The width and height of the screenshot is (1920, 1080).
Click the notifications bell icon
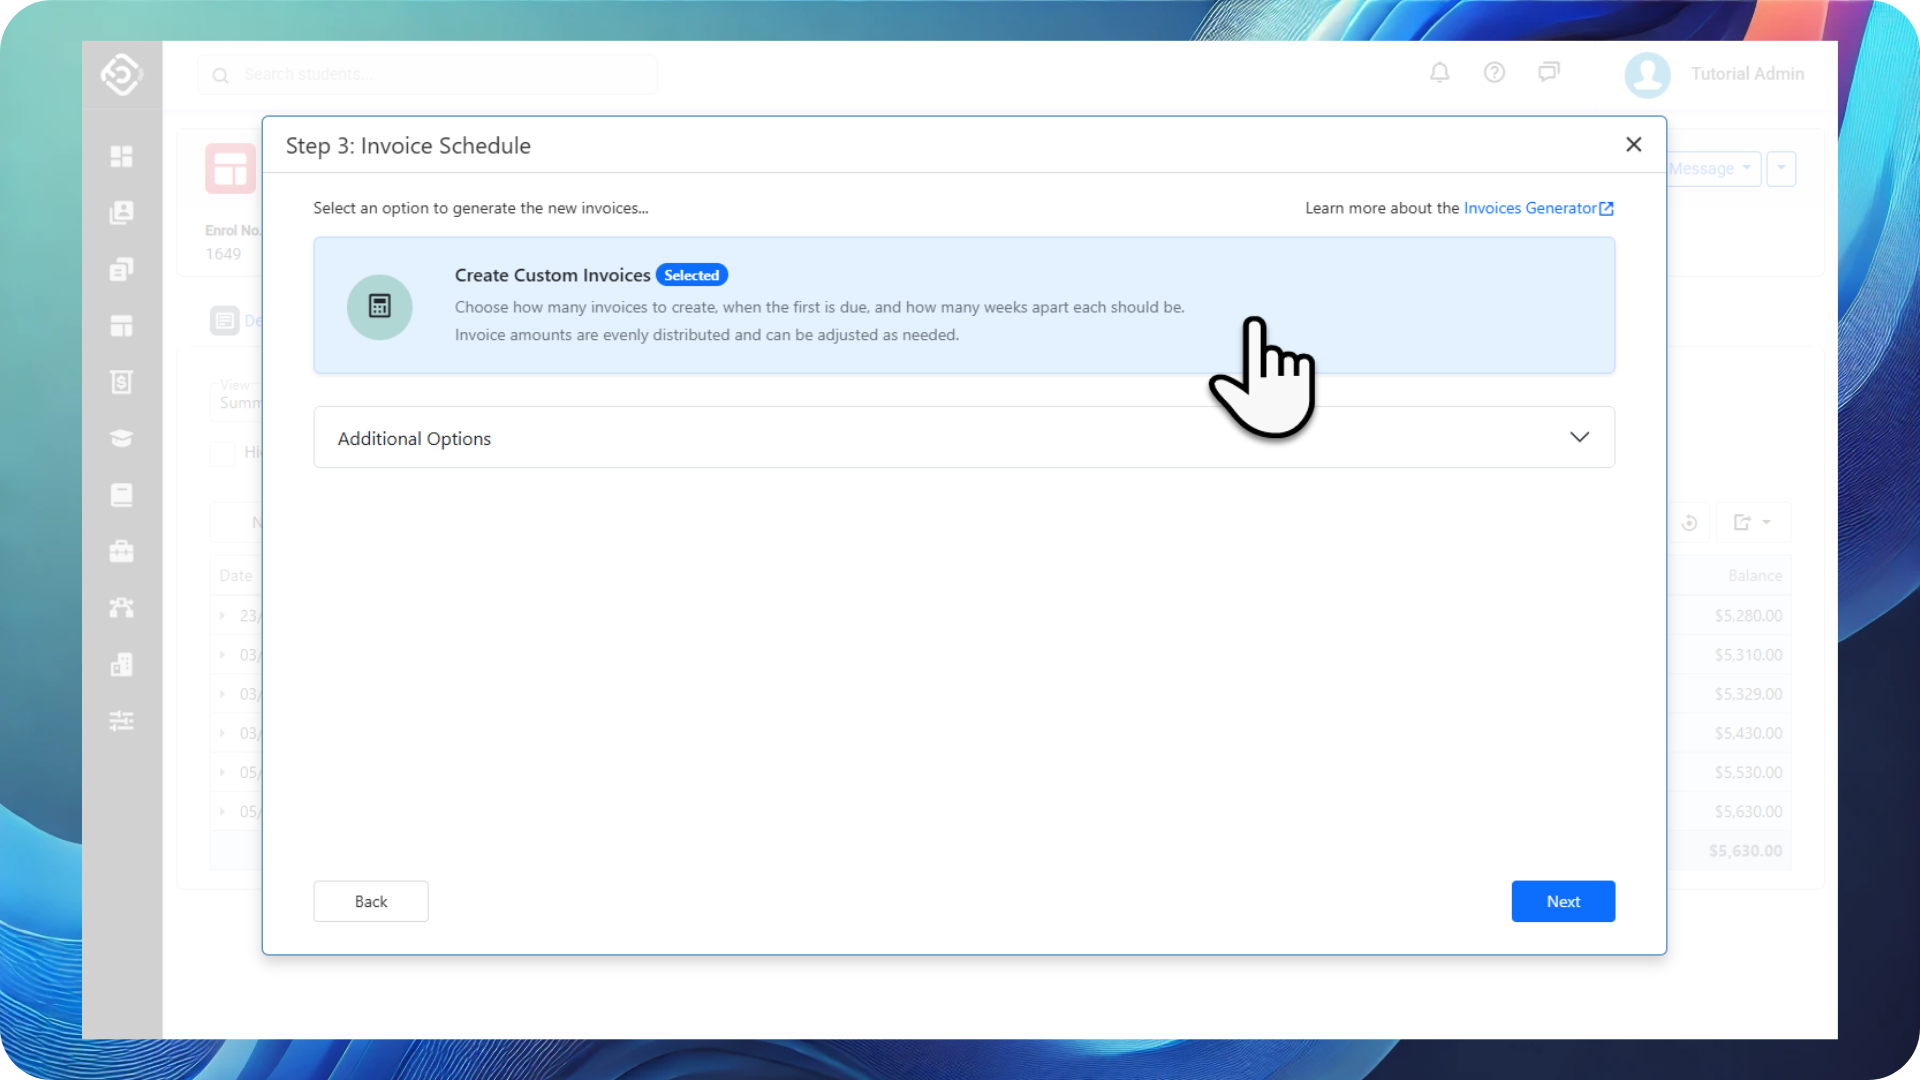[1439, 73]
